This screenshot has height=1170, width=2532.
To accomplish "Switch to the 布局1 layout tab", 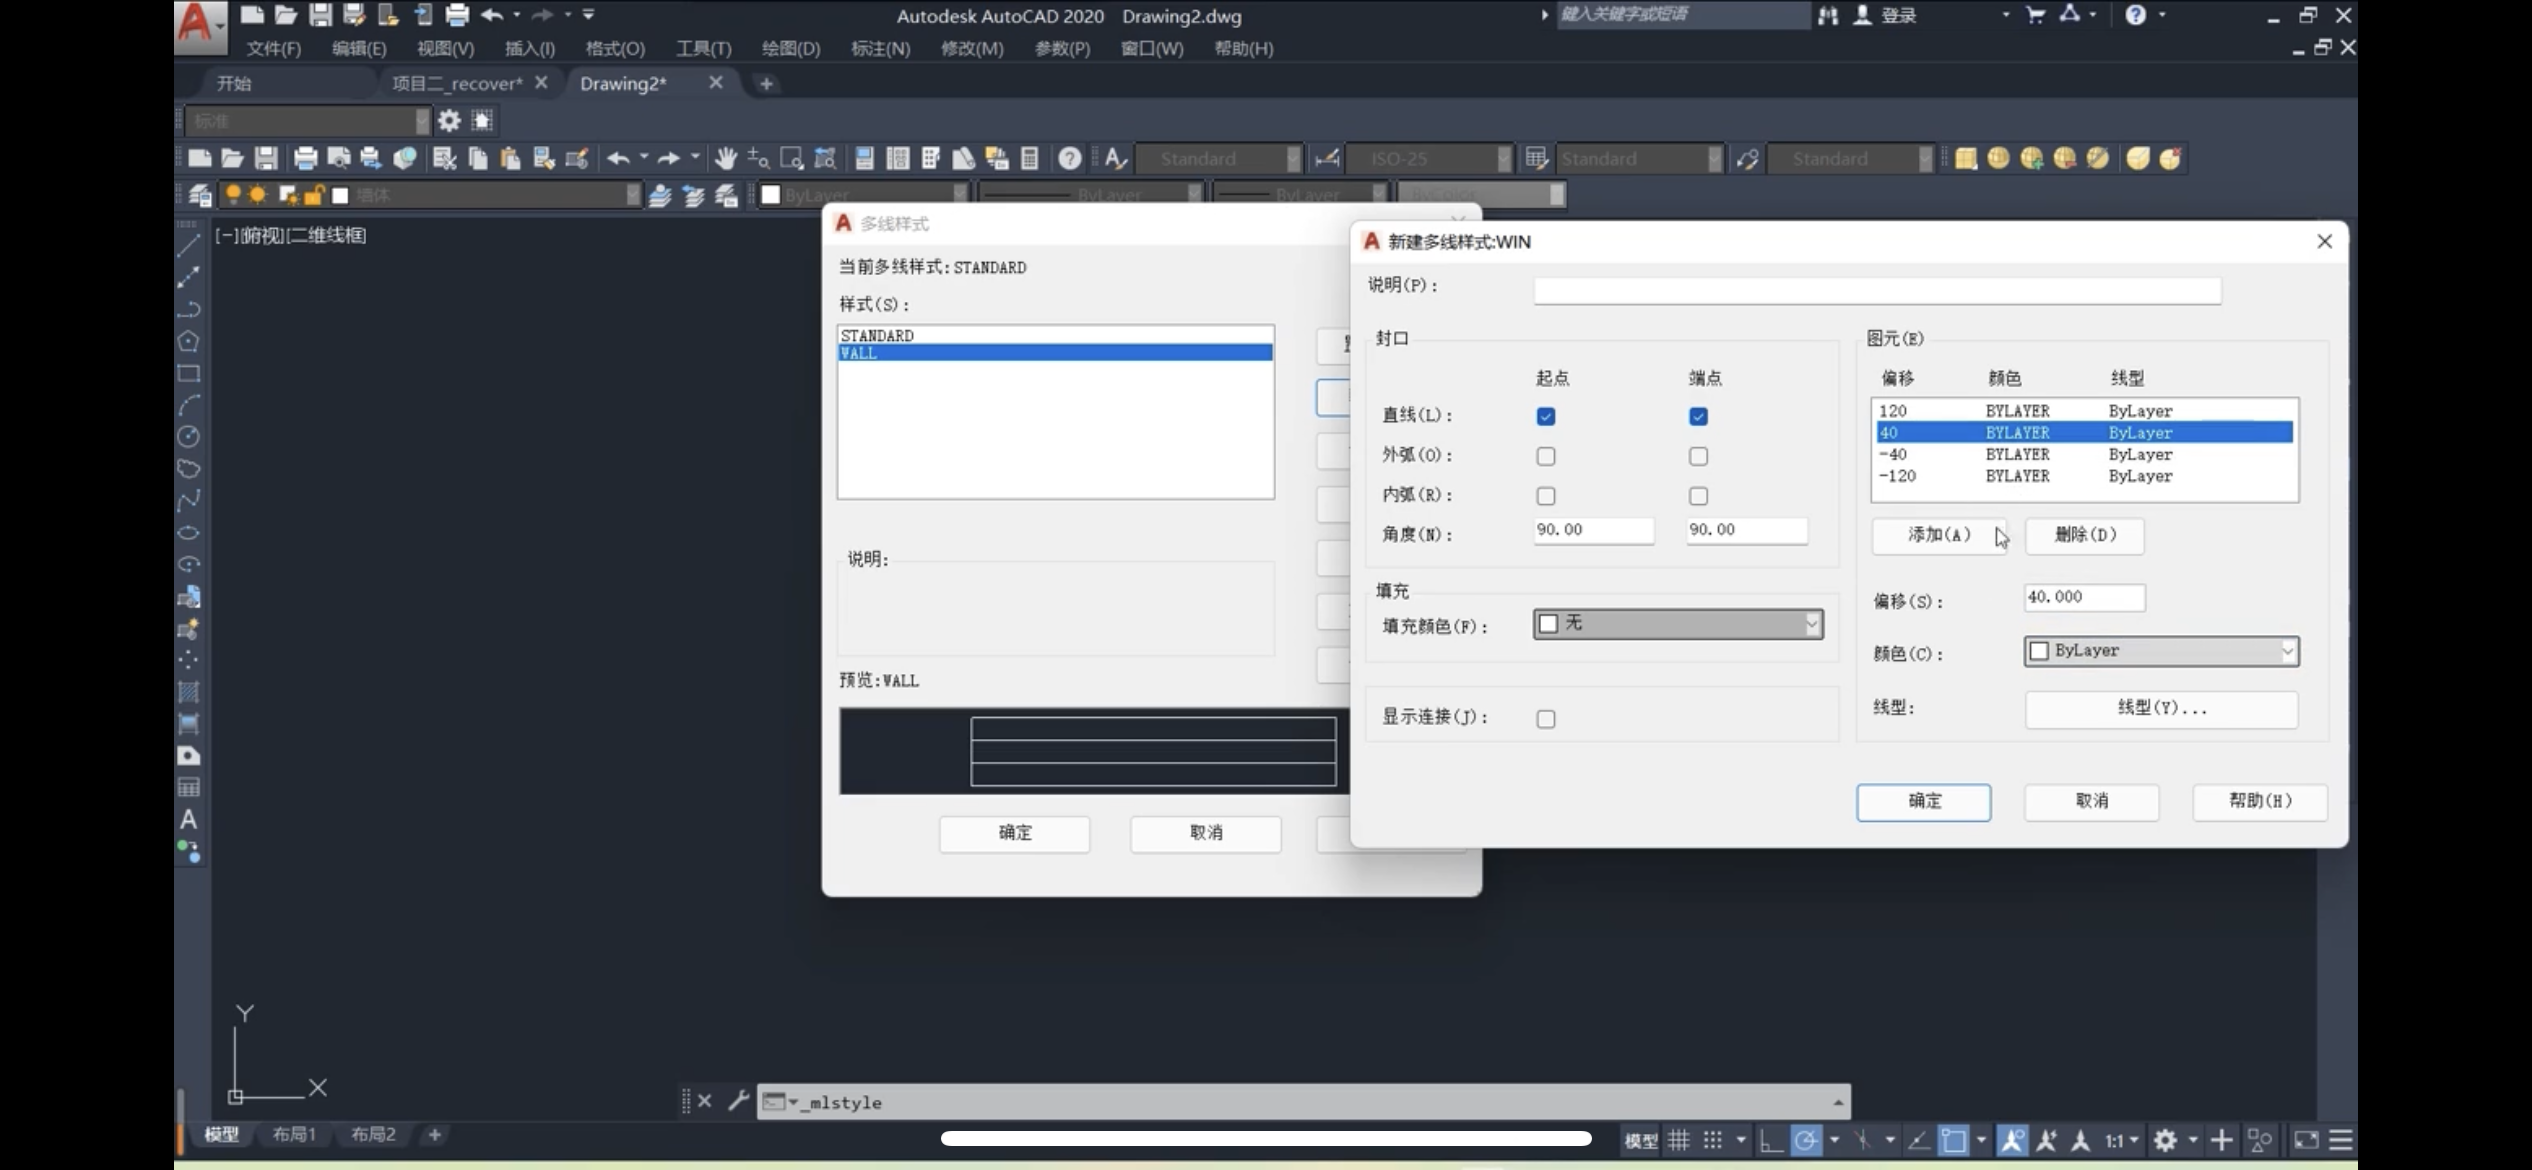I will click(x=294, y=1134).
